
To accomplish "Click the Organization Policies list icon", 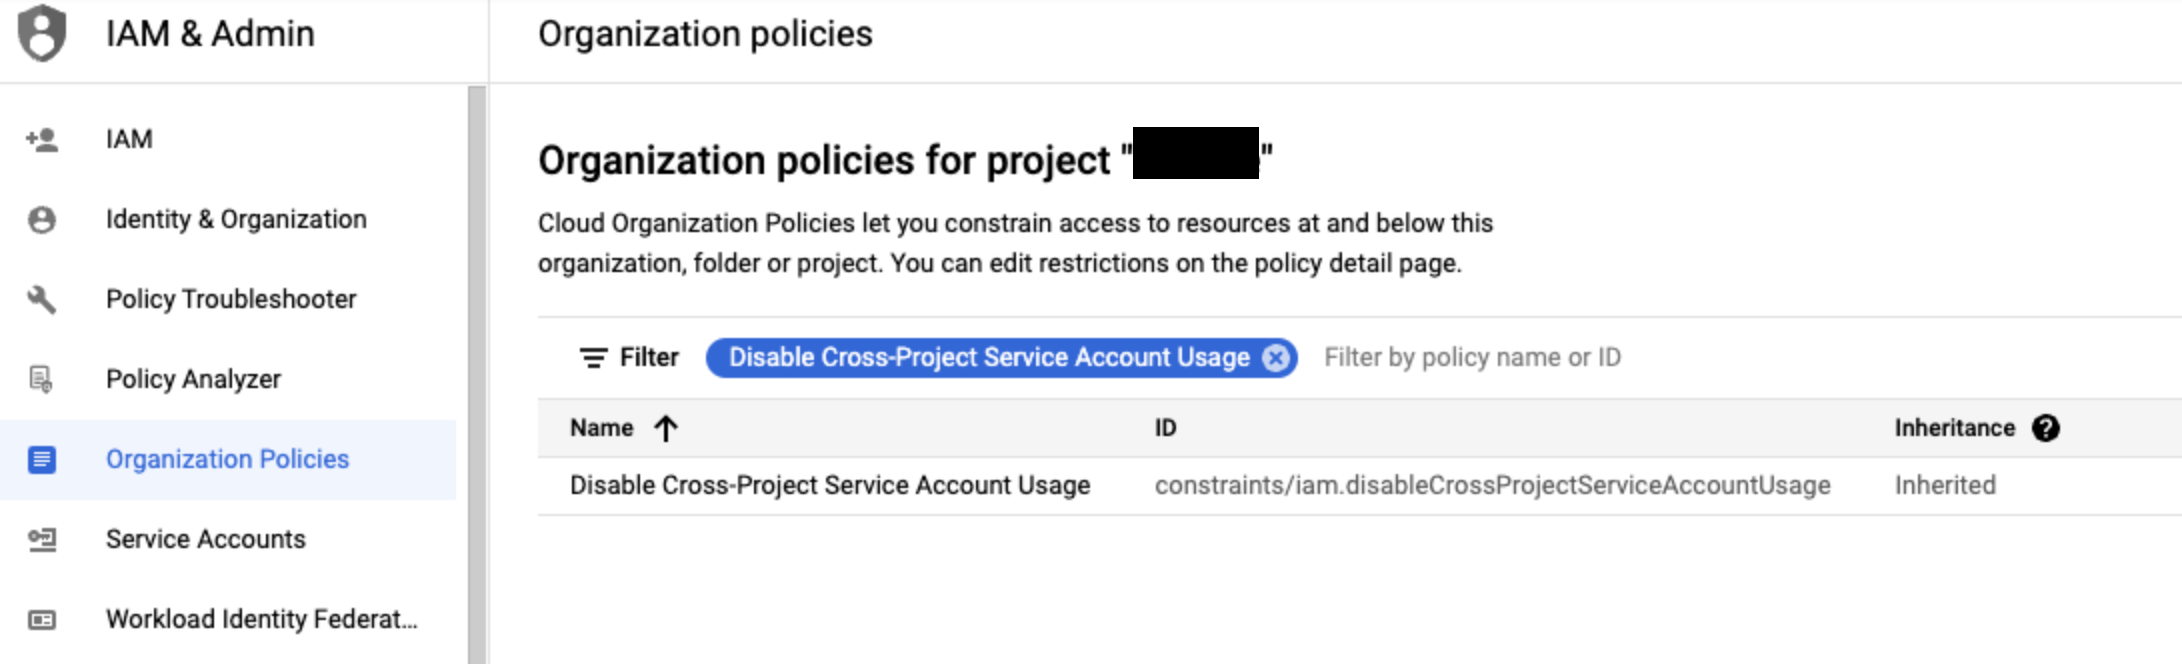I will [x=42, y=459].
